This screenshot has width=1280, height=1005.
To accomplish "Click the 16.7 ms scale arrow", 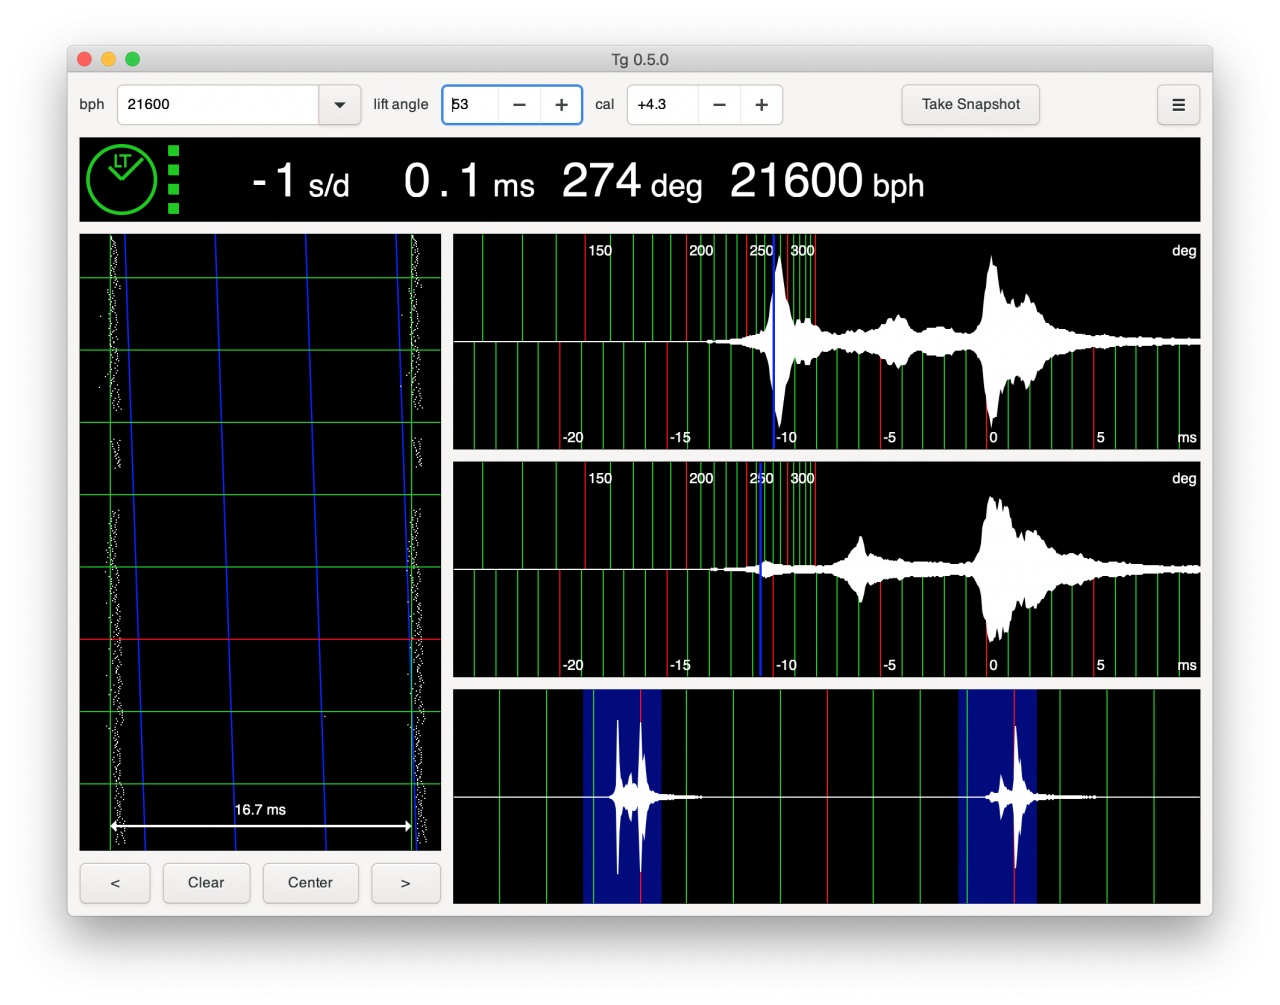I will coord(260,826).
